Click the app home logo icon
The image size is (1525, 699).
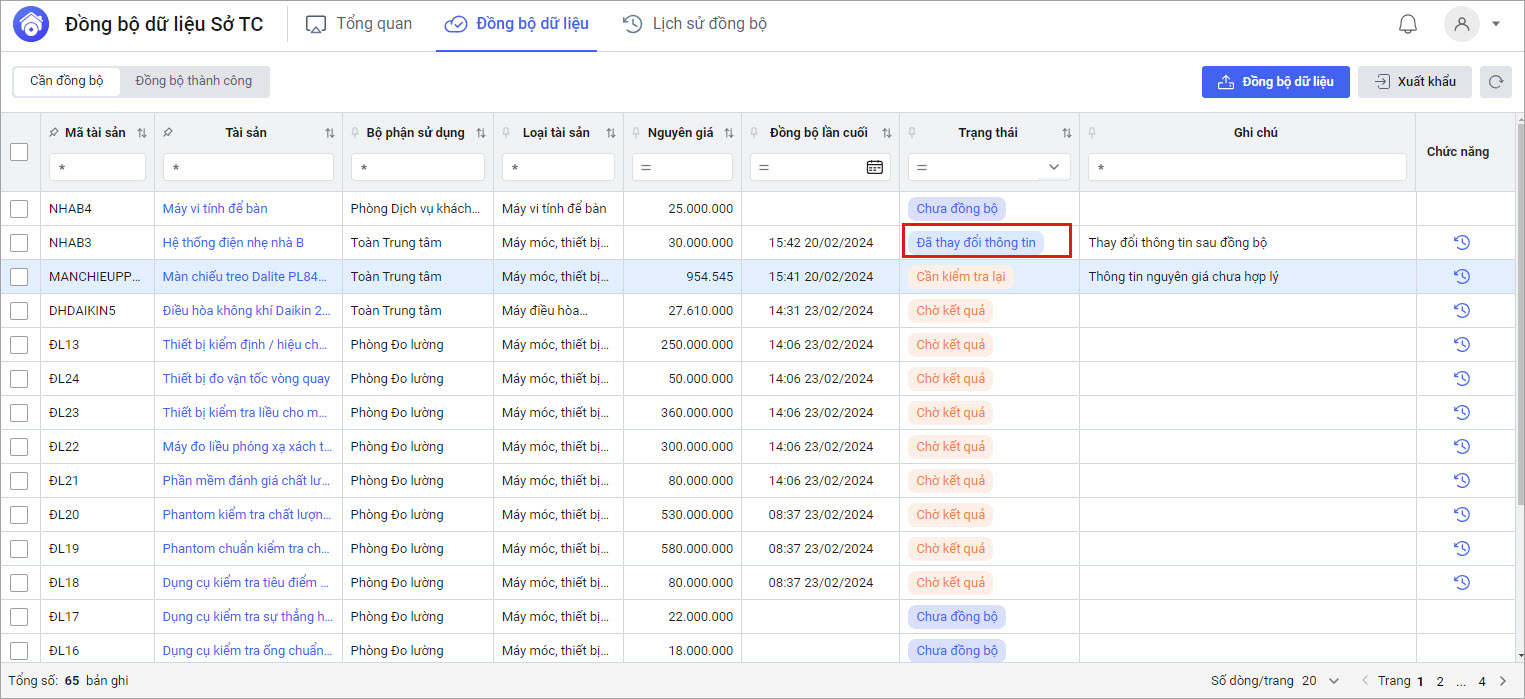30,24
